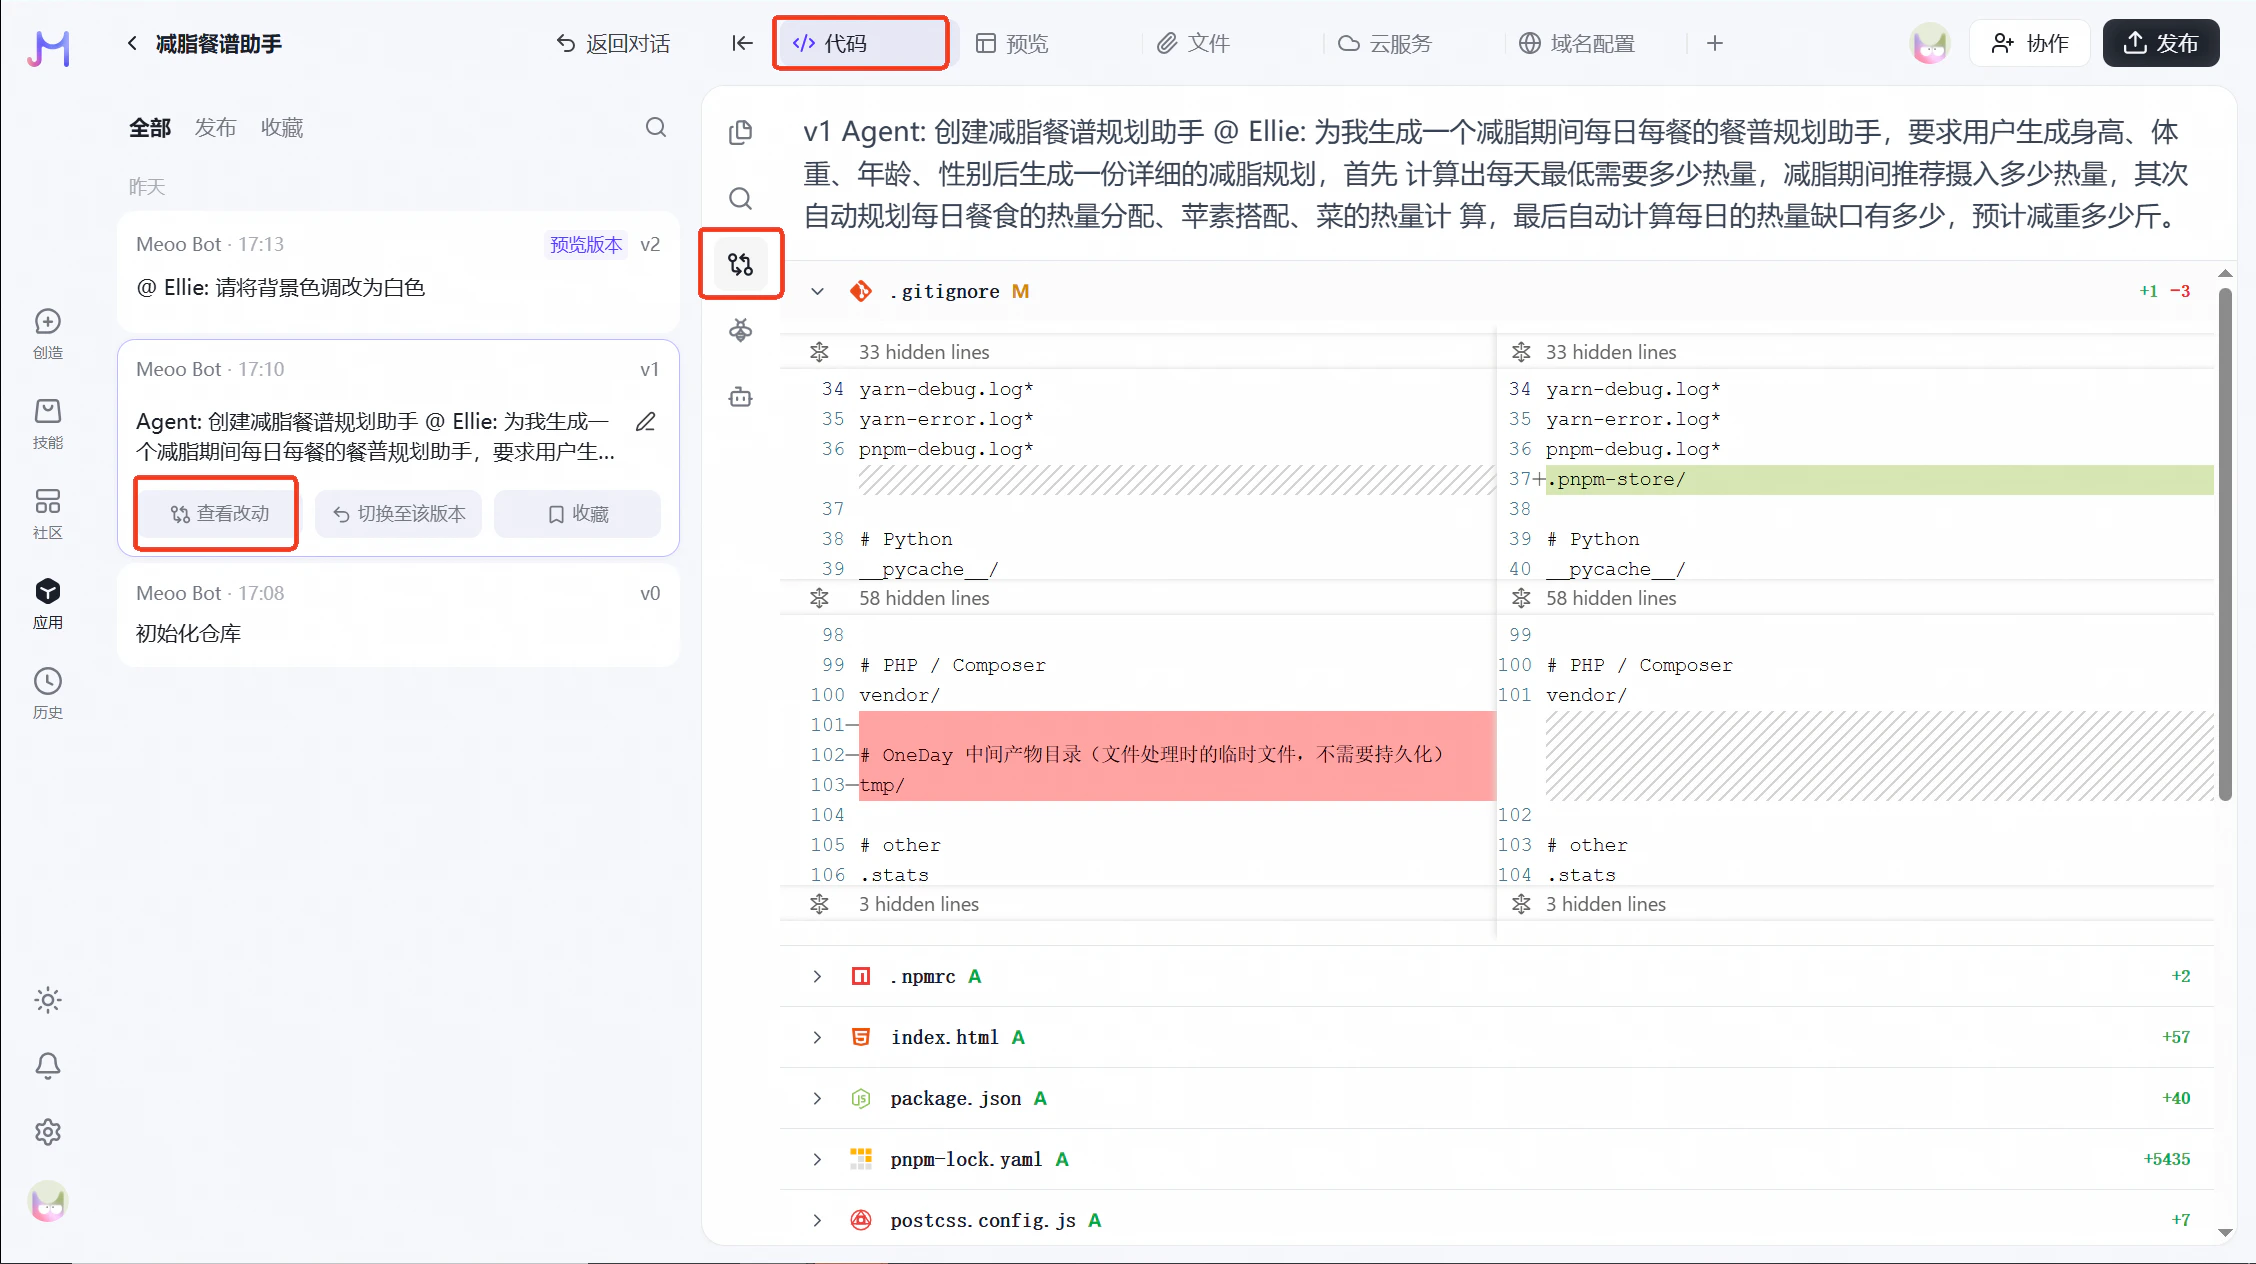Collapse the .gitignore file diff
The height and width of the screenshot is (1264, 2256).
click(817, 291)
